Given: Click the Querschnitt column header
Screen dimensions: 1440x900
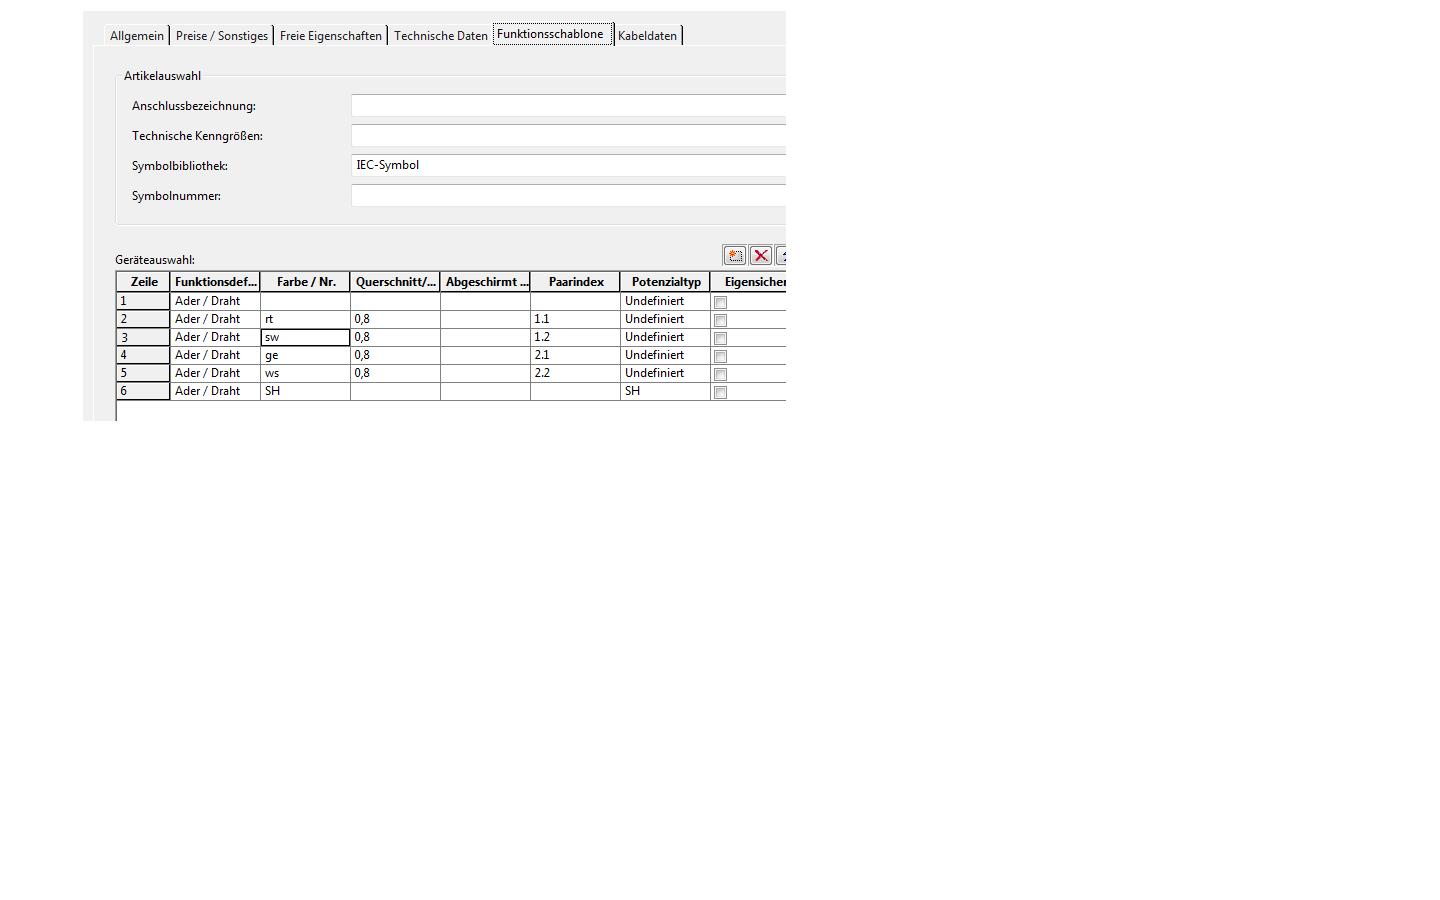Looking at the screenshot, I should tap(395, 282).
